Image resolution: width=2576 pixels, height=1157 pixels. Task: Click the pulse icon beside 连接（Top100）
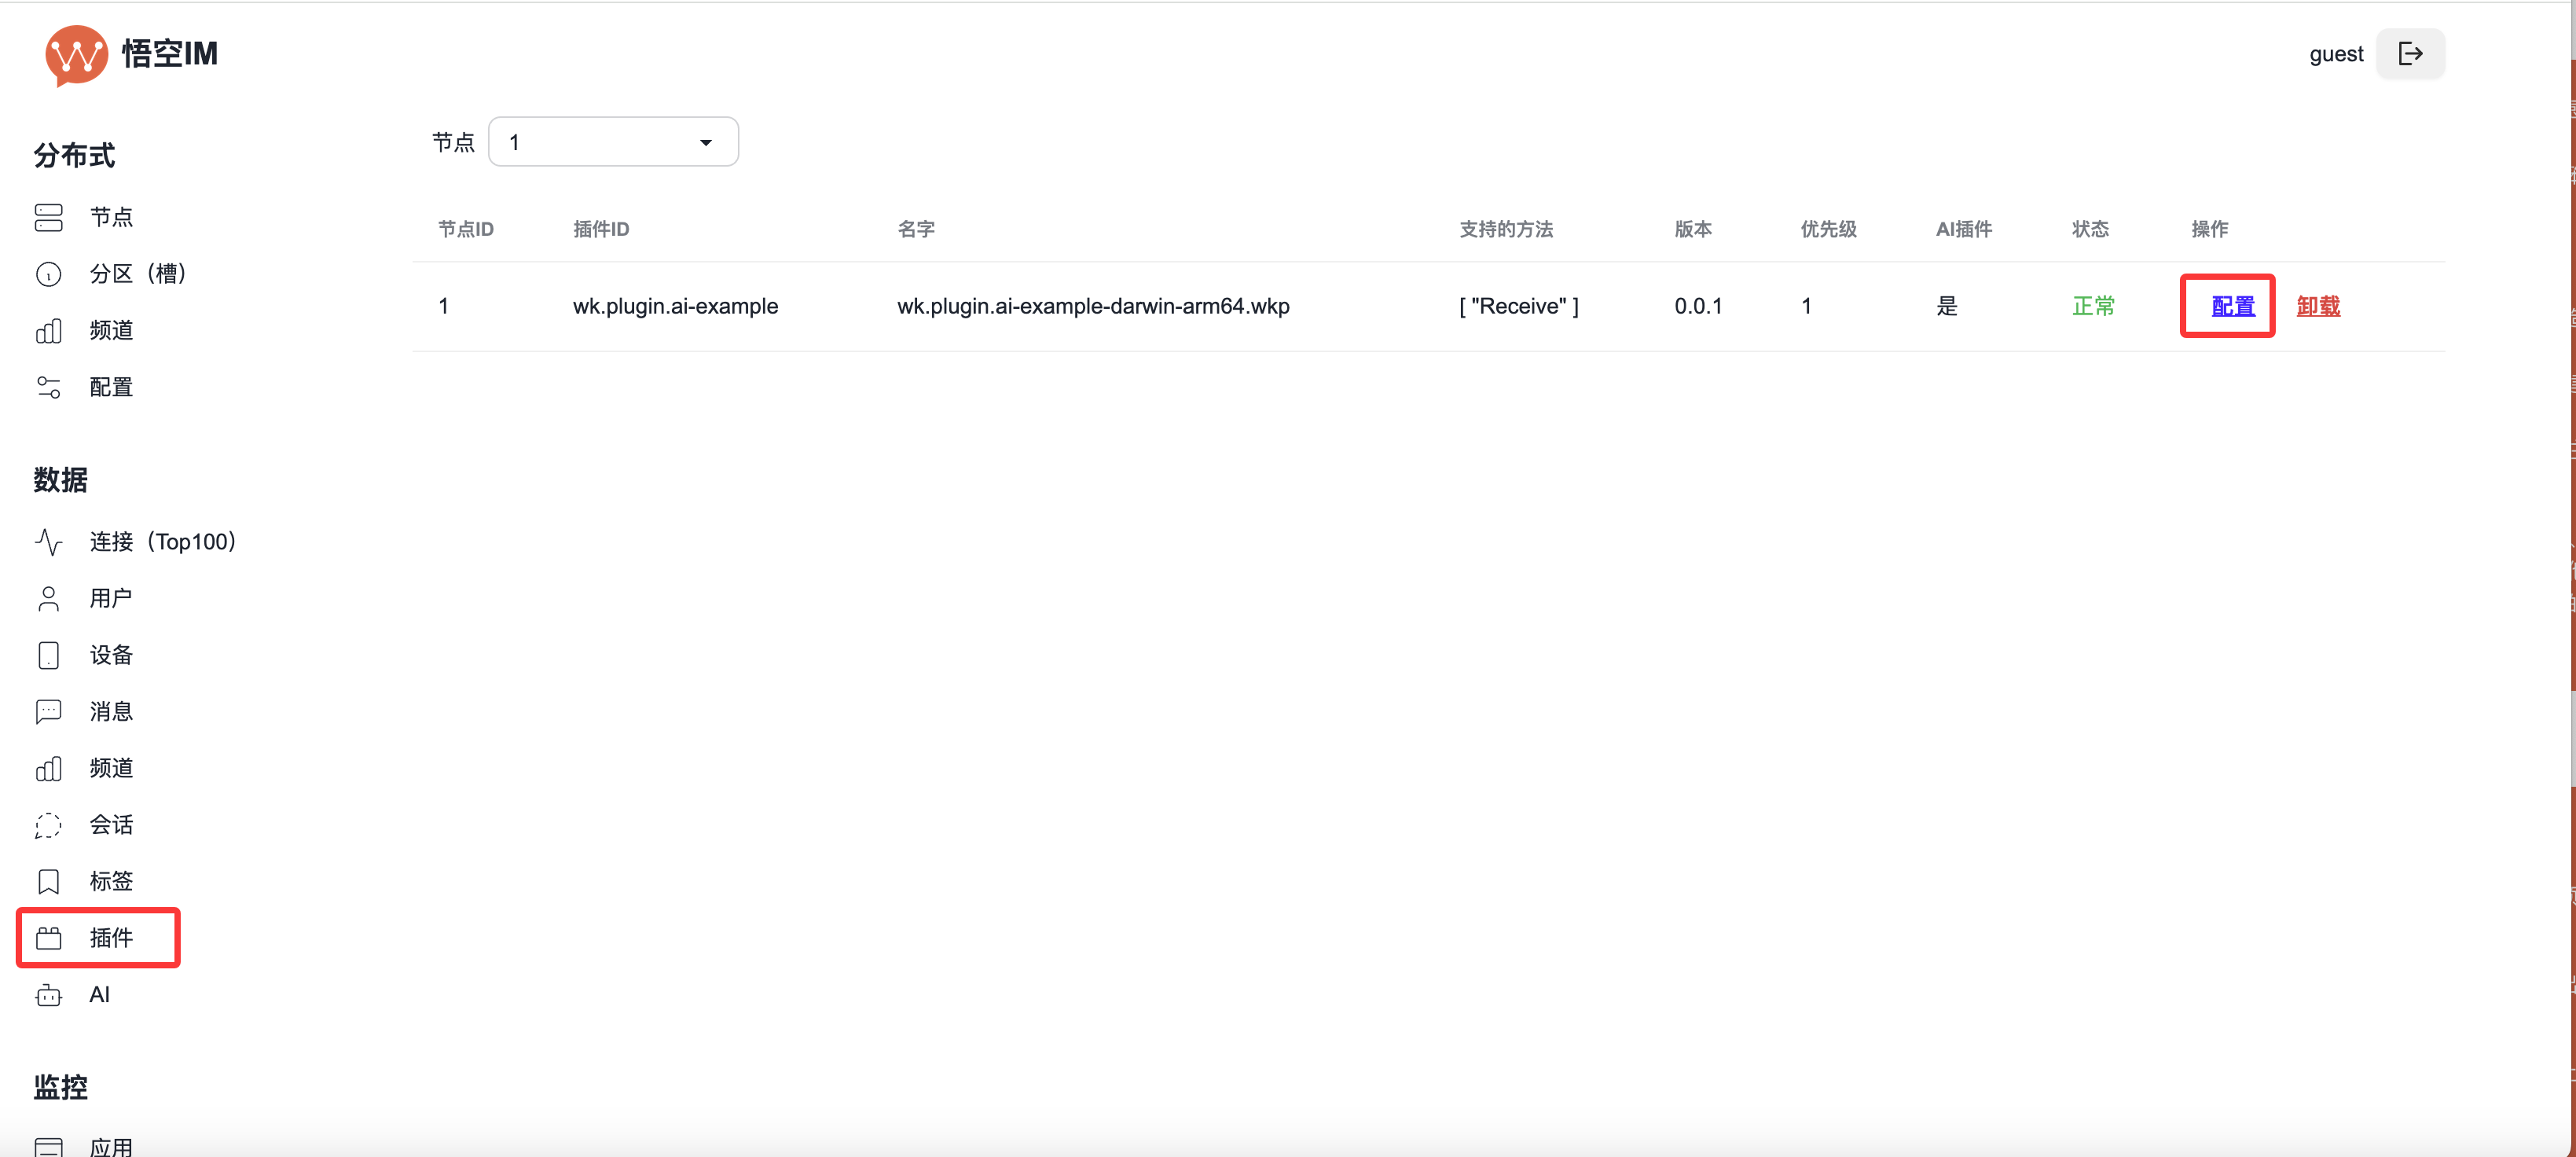tap(48, 542)
